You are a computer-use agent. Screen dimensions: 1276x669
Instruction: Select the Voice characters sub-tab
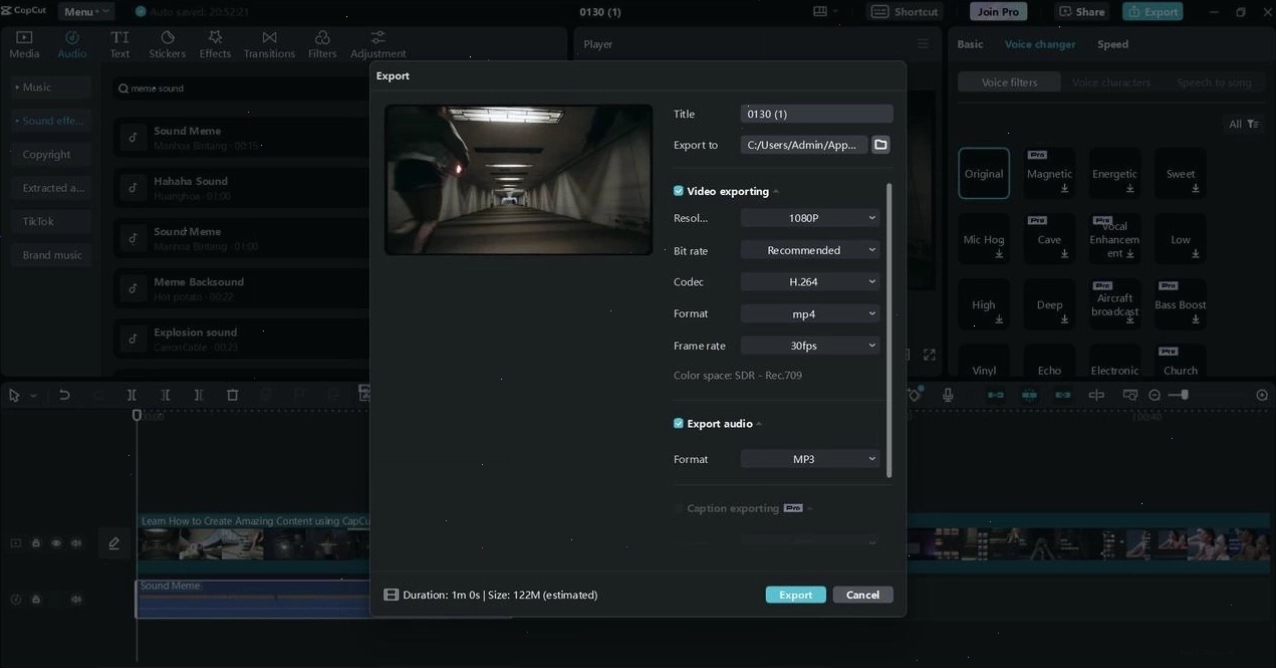point(1111,82)
